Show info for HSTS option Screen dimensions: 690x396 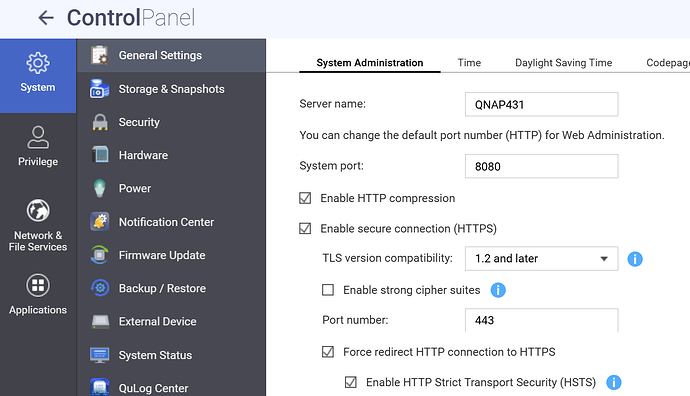coord(613,382)
